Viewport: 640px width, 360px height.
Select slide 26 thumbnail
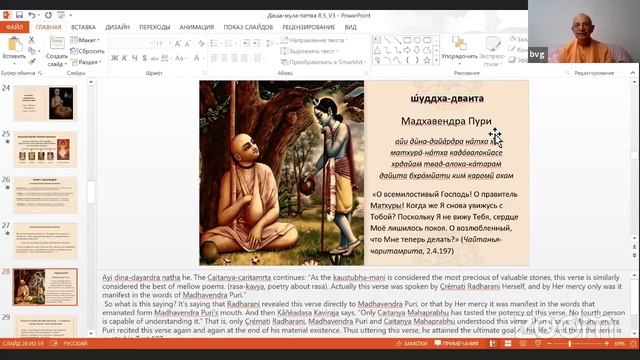click(45, 195)
